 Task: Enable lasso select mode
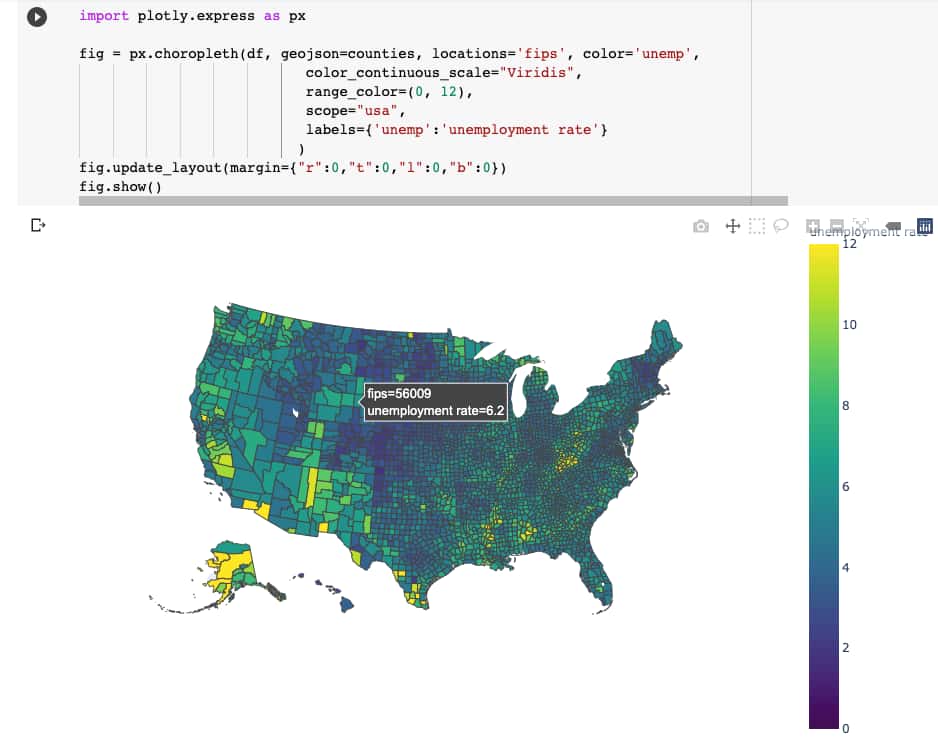click(780, 226)
